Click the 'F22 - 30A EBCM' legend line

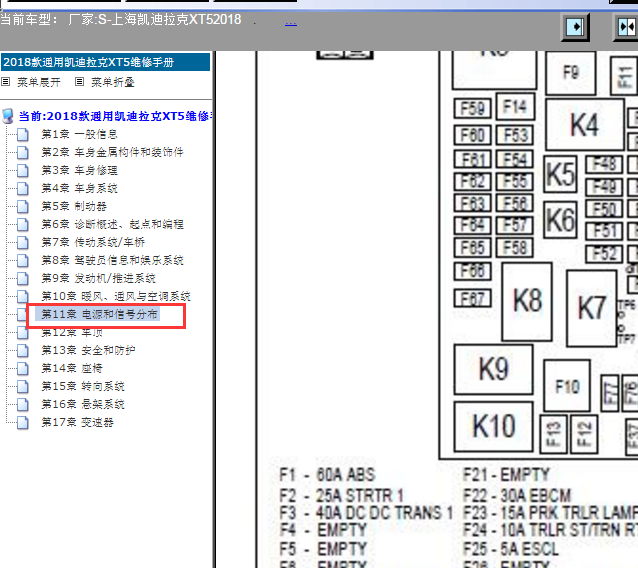517,495
